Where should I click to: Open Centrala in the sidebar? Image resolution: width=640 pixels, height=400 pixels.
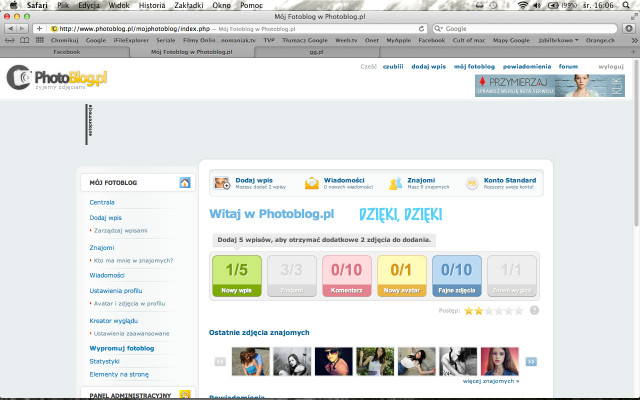pyautogui.click(x=102, y=202)
